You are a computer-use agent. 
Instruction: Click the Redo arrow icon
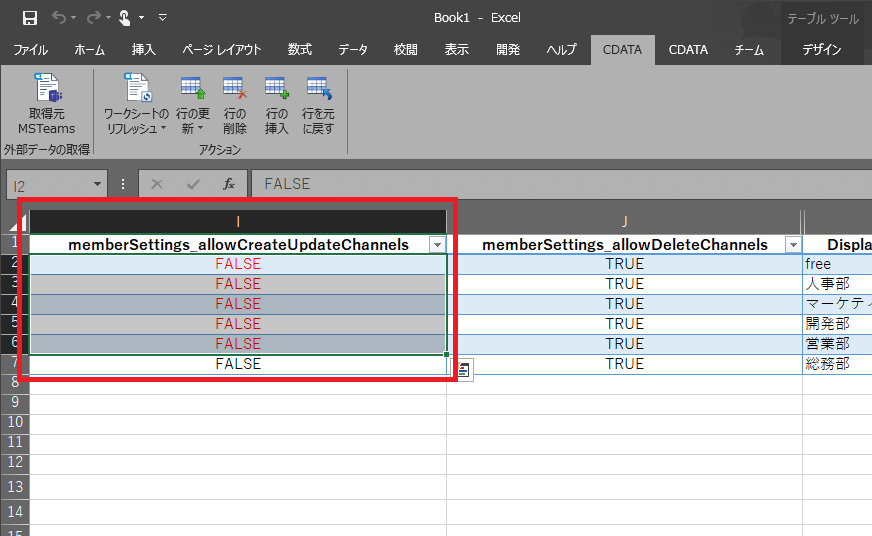click(x=93, y=17)
